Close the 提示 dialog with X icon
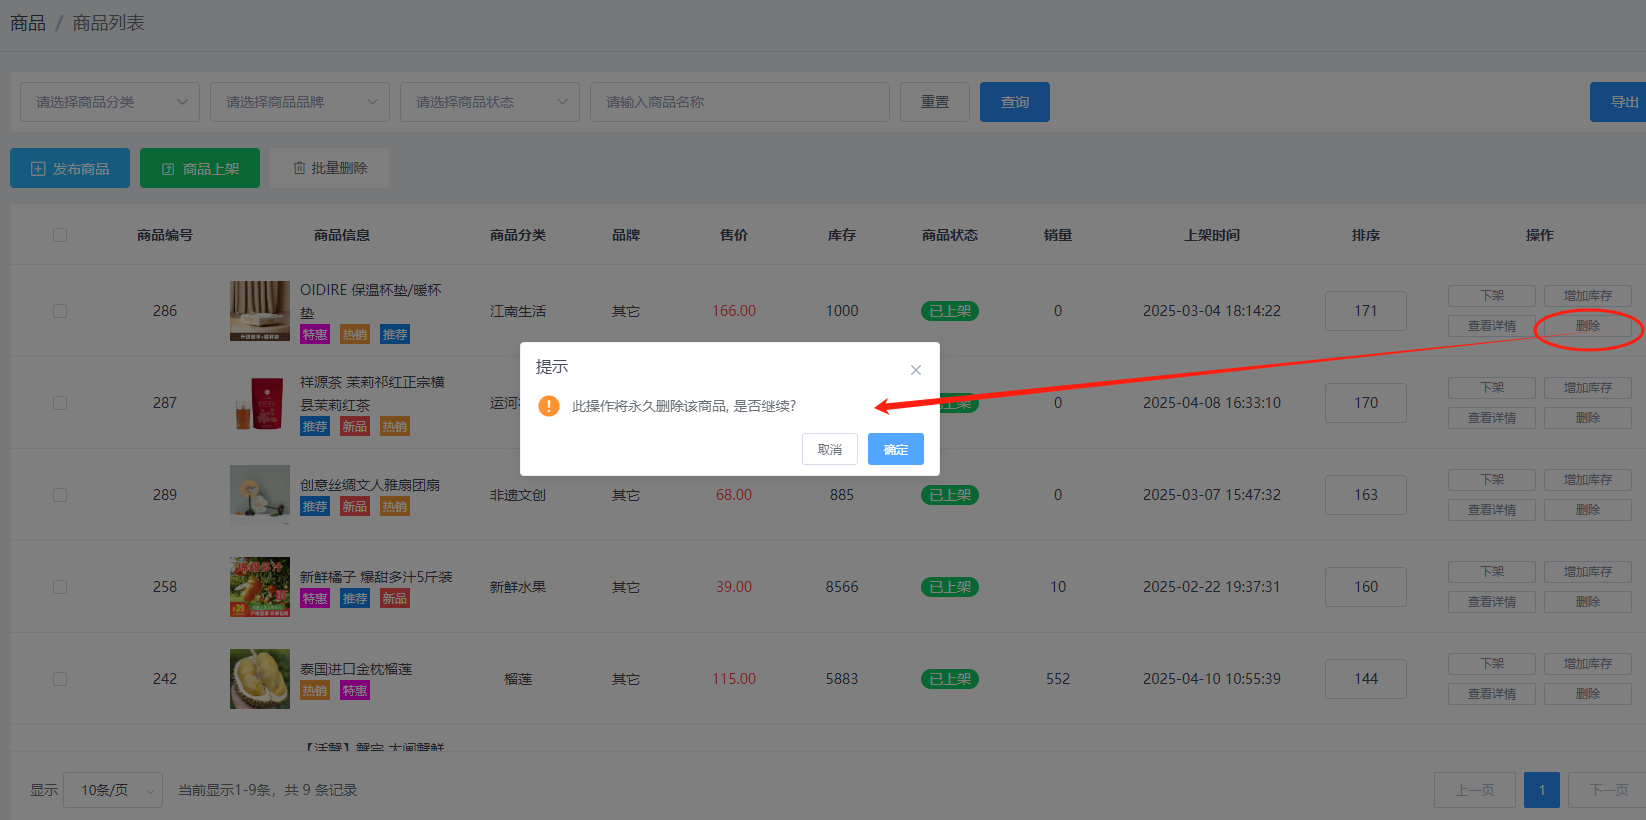The width and height of the screenshot is (1646, 820). (x=915, y=370)
